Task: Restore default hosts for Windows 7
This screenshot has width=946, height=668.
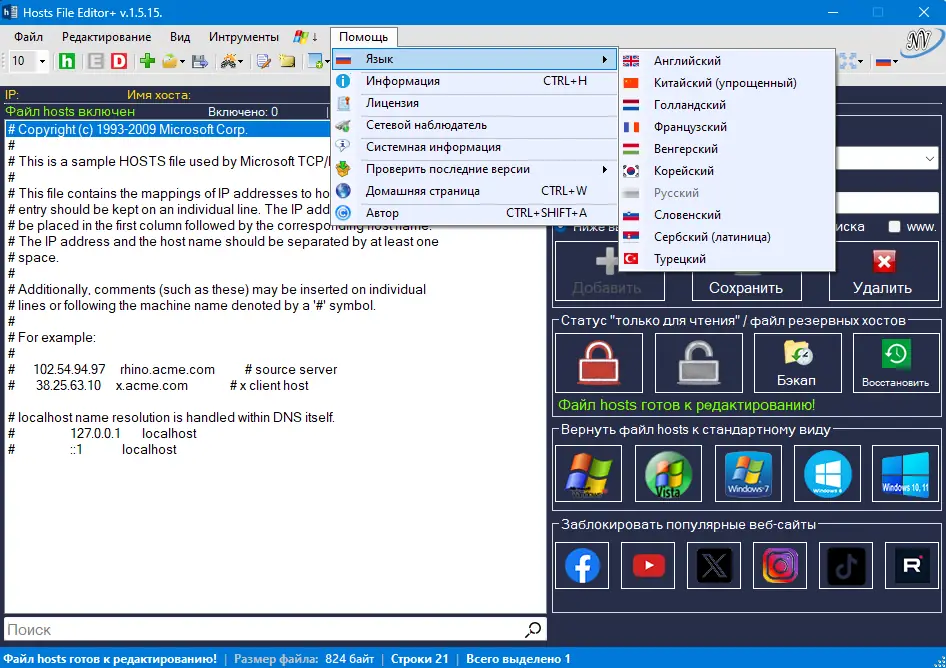Action: tap(748, 474)
